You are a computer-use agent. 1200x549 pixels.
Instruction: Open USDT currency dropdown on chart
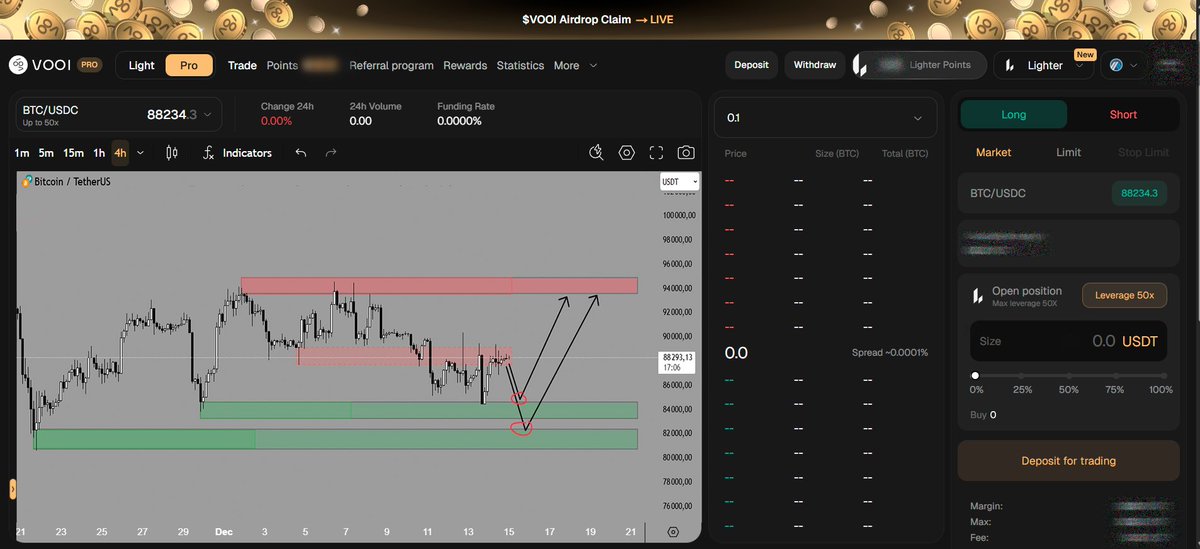[680, 182]
